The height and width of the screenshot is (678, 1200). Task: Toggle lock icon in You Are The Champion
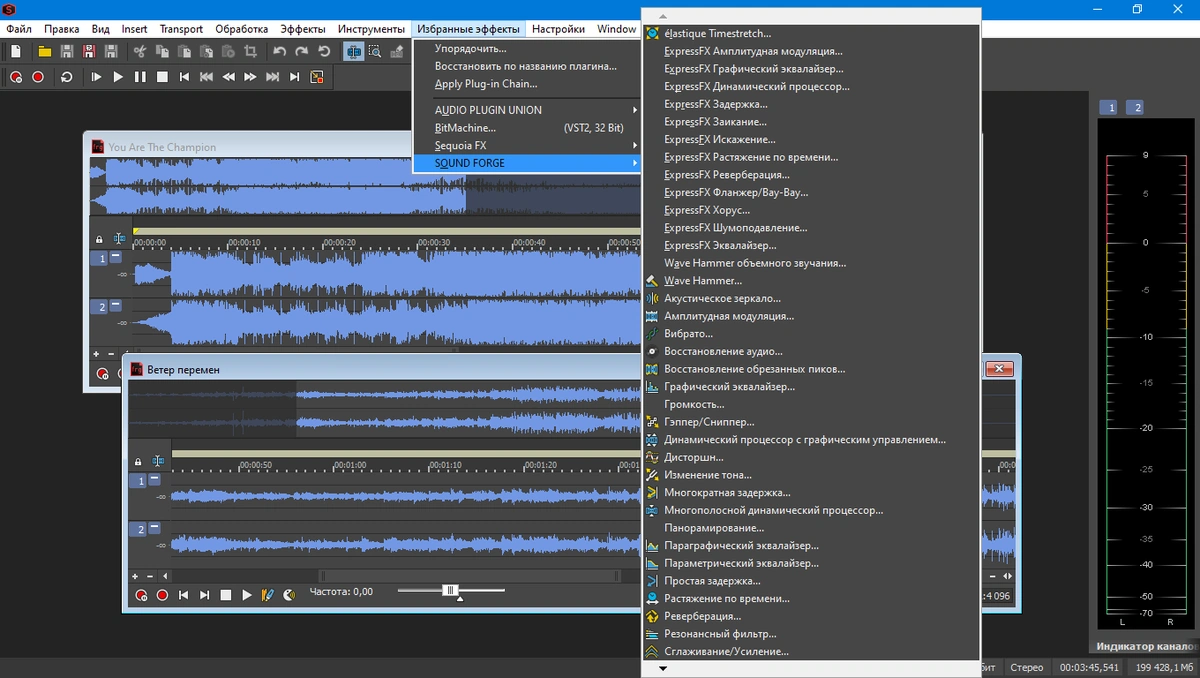[99, 240]
